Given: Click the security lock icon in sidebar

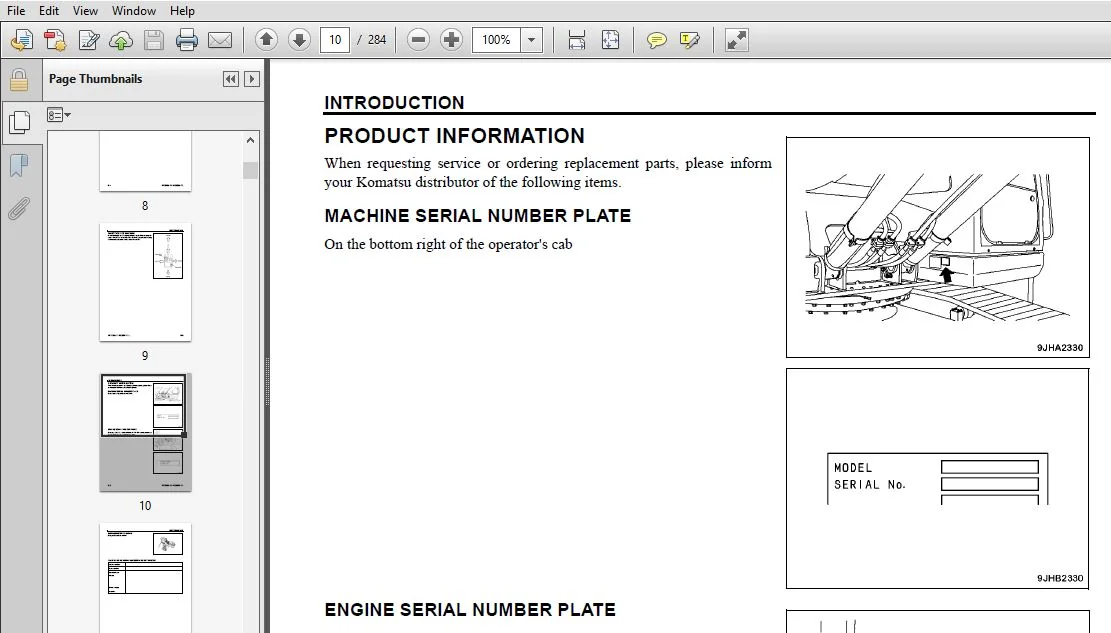Looking at the screenshot, I should (x=19, y=80).
